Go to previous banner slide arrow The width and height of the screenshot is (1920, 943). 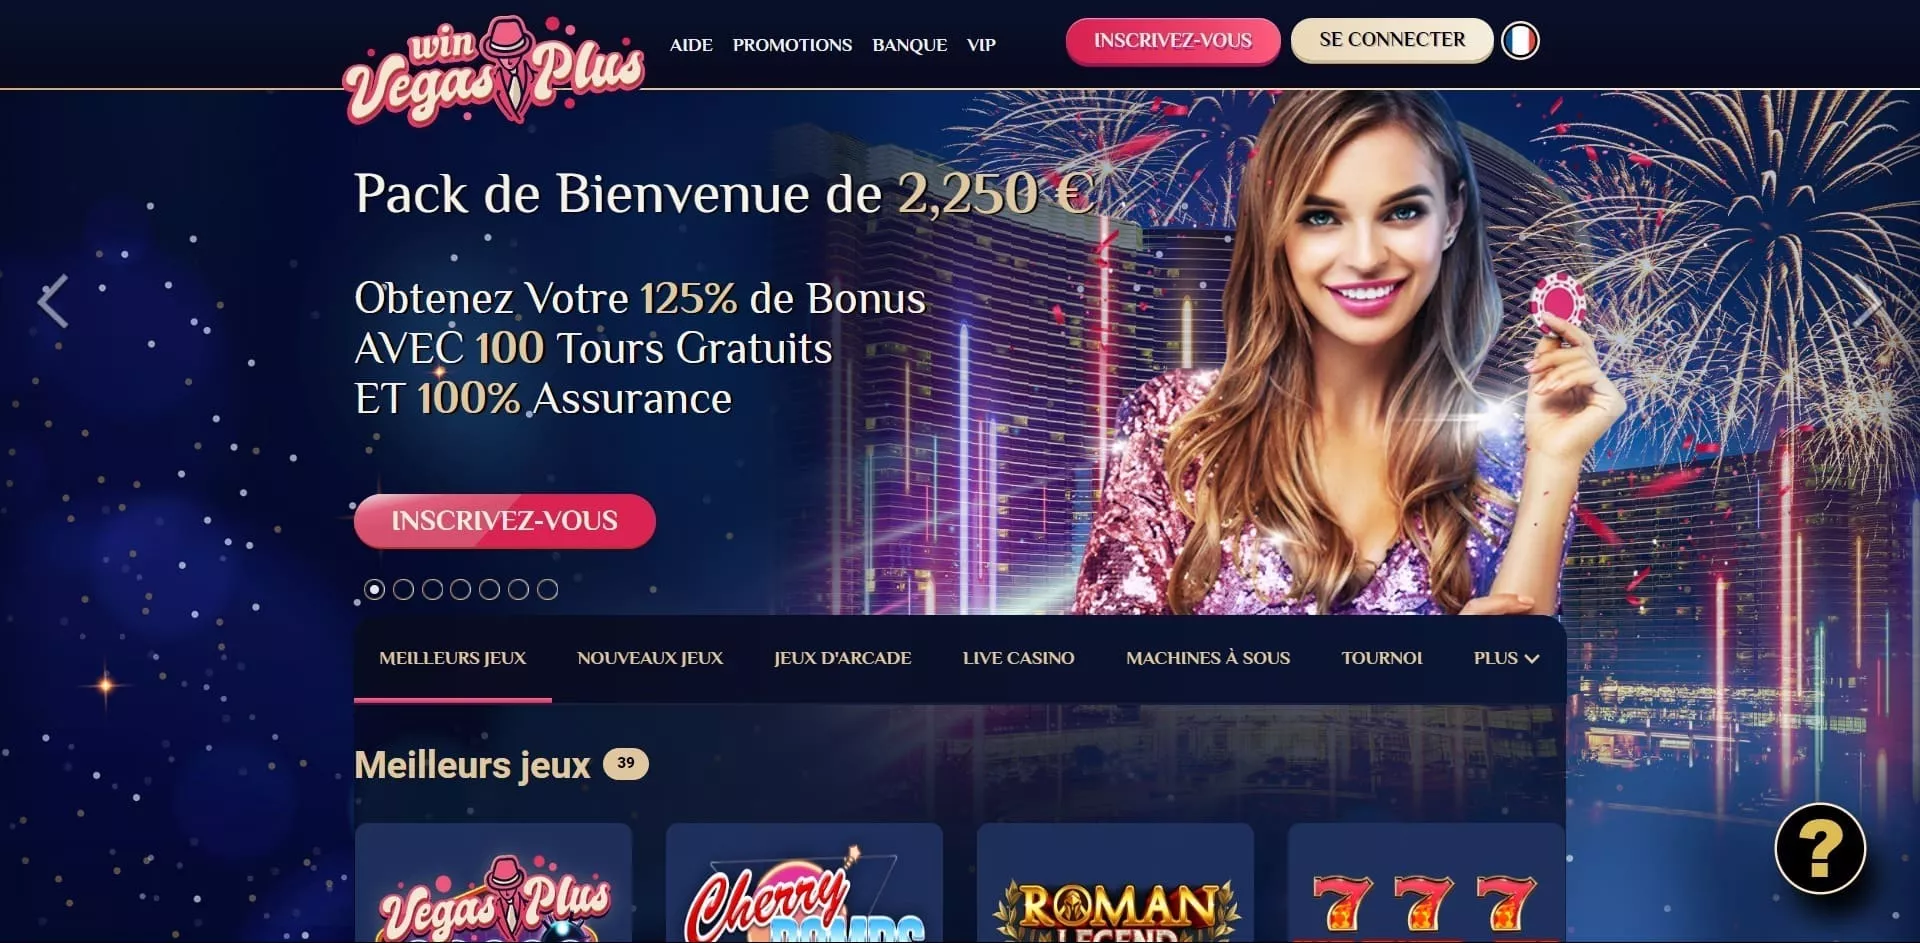[53, 301]
